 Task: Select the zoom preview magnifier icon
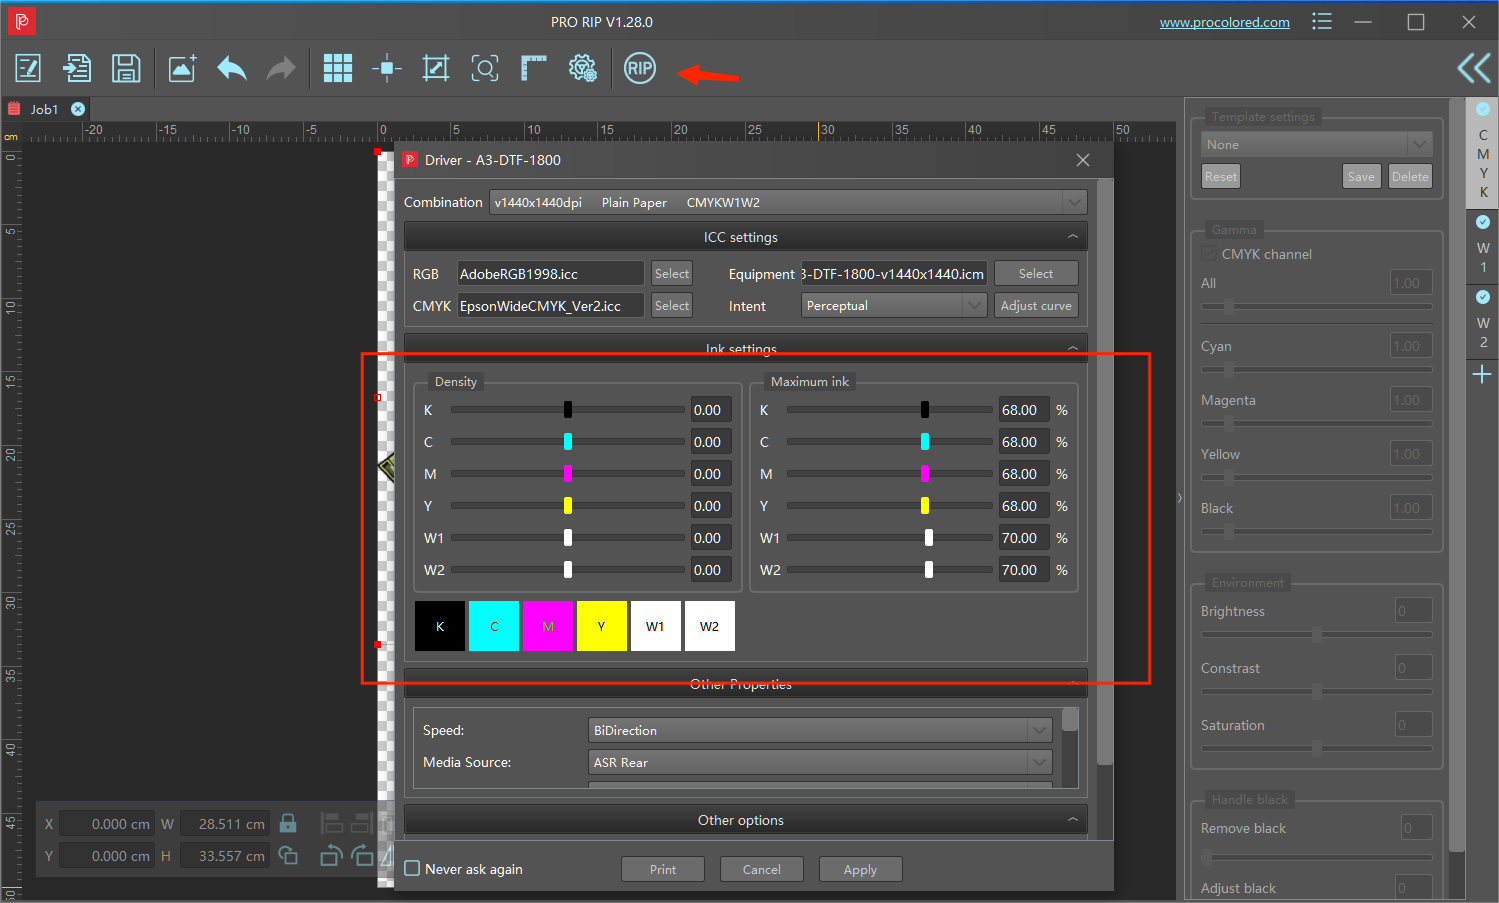coord(485,68)
